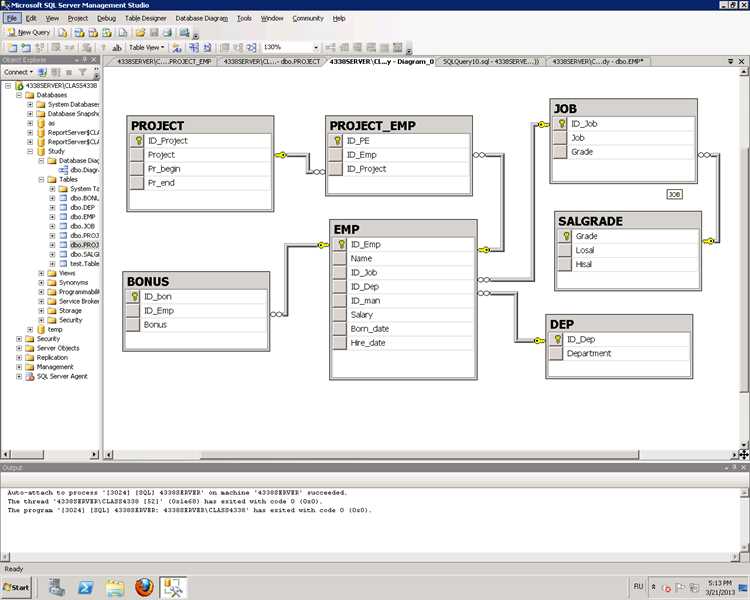Select the SALGRADE table header
750x600 pixels.
point(628,221)
